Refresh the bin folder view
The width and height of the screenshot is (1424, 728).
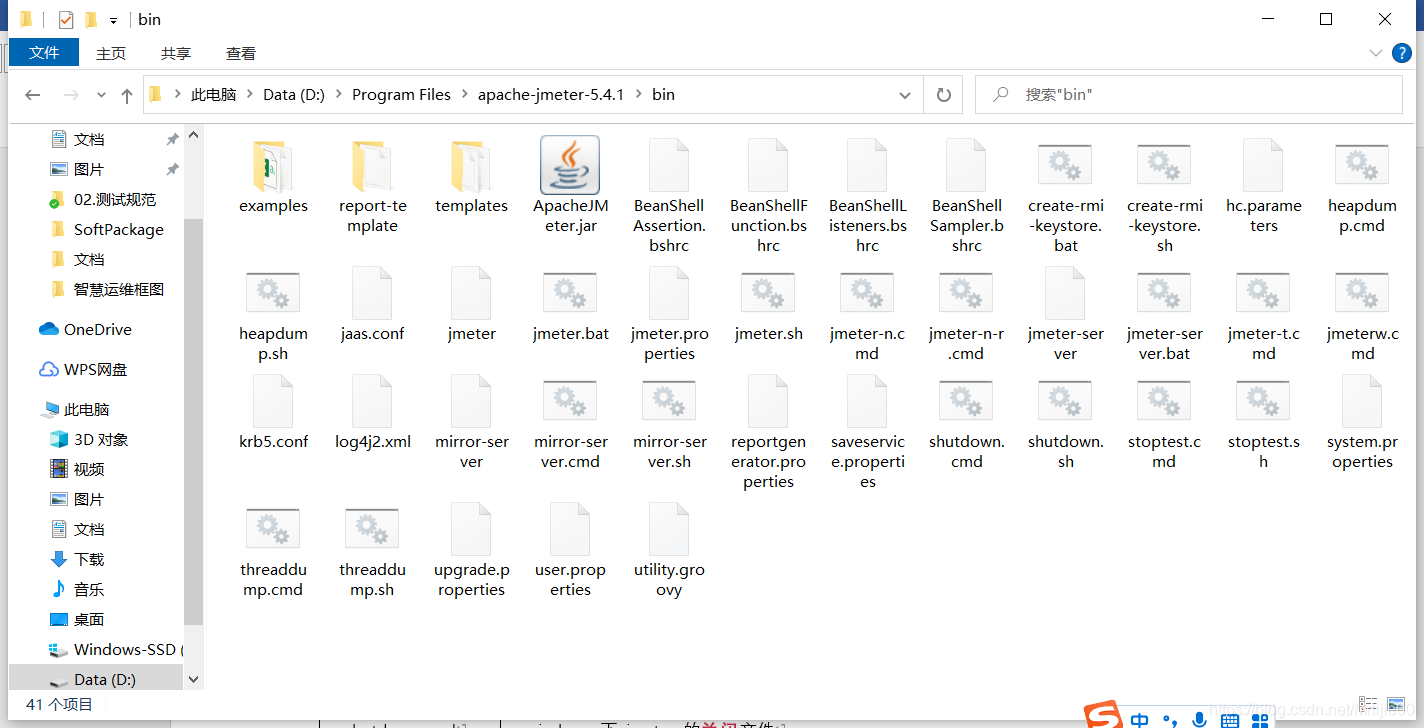[x=943, y=95]
